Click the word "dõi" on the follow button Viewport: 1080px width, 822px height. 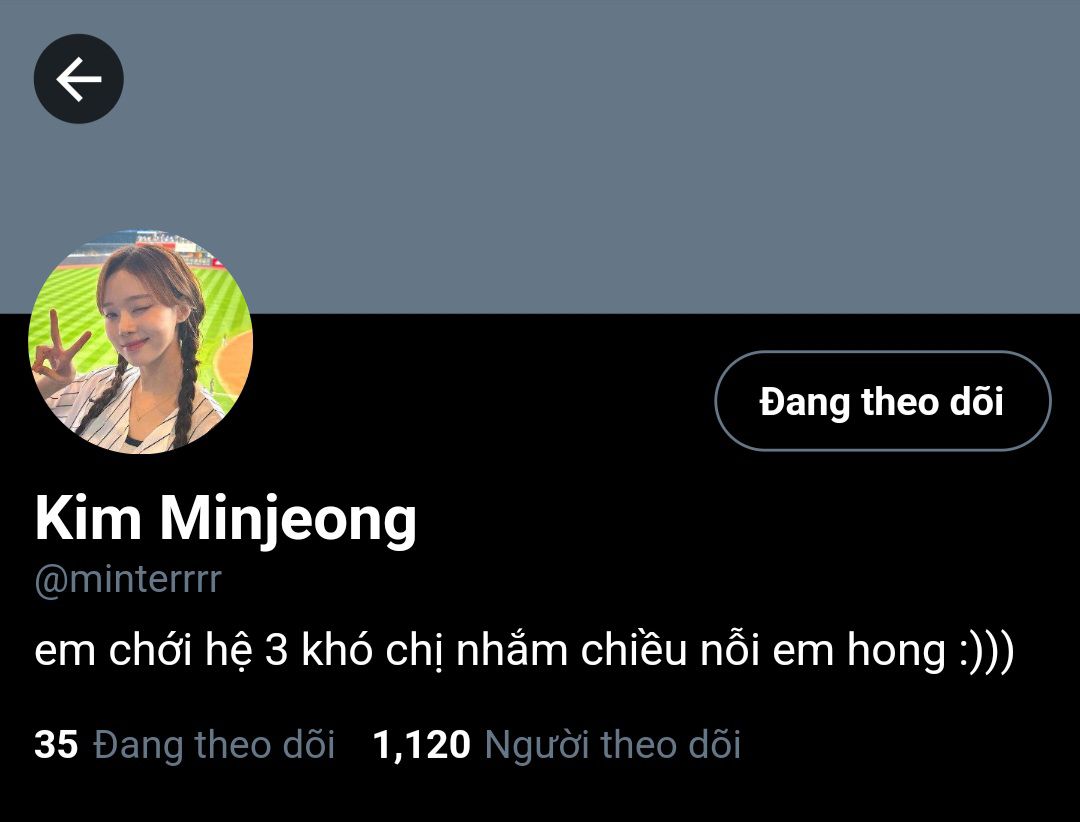[x=977, y=401]
